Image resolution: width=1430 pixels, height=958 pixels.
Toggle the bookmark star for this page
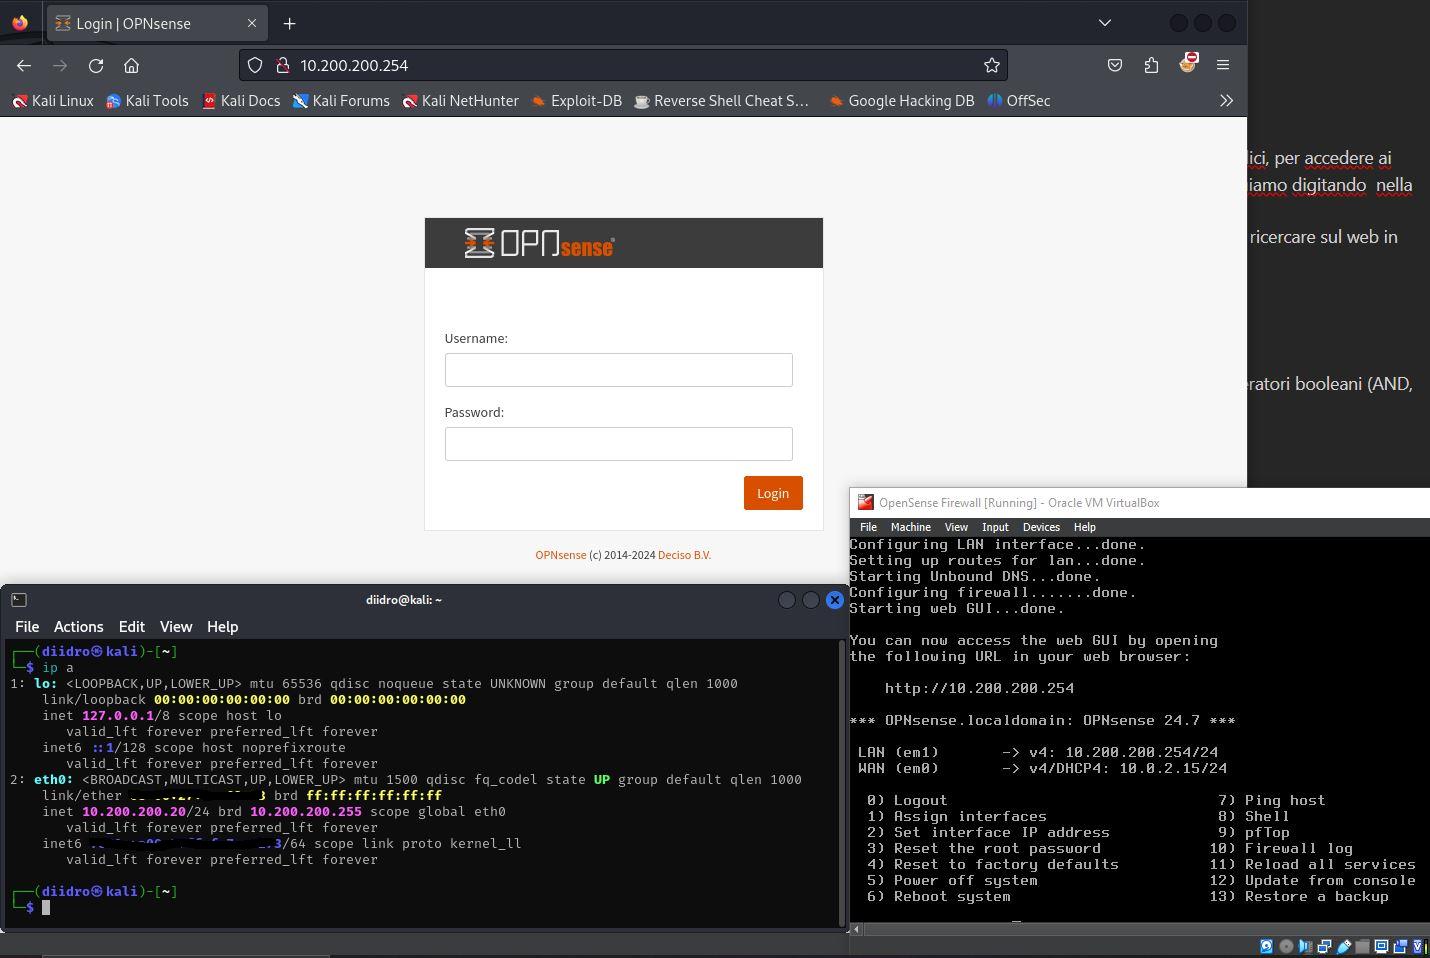[991, 65]
